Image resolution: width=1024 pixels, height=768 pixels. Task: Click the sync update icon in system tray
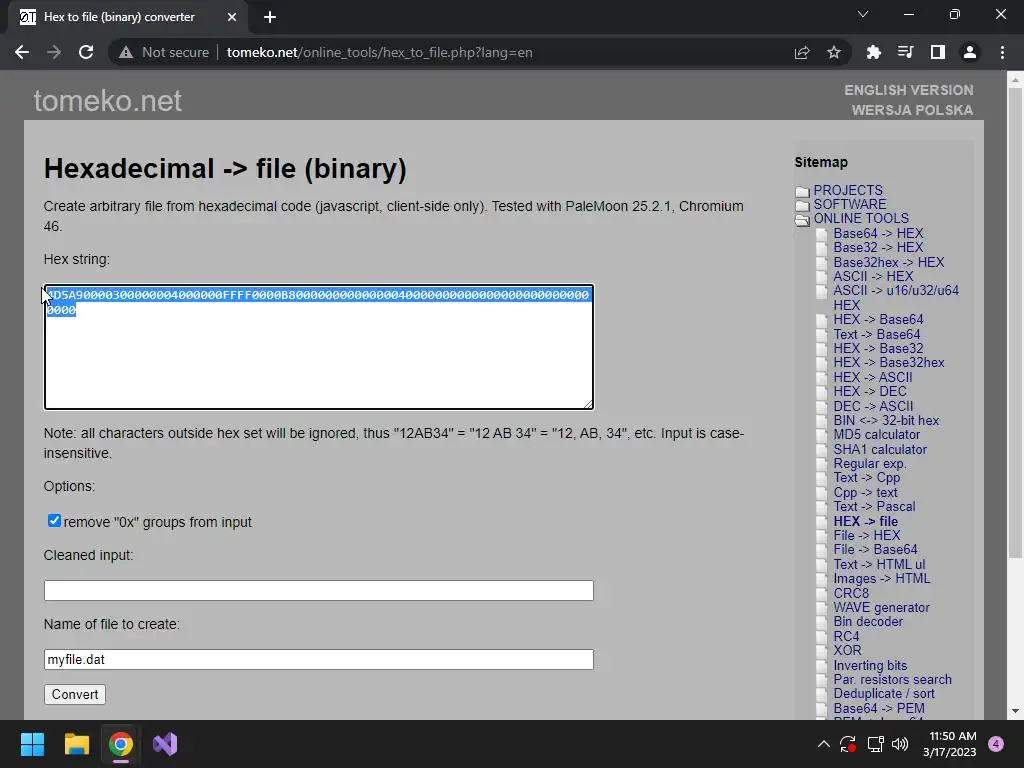click(x=848, y=744)
